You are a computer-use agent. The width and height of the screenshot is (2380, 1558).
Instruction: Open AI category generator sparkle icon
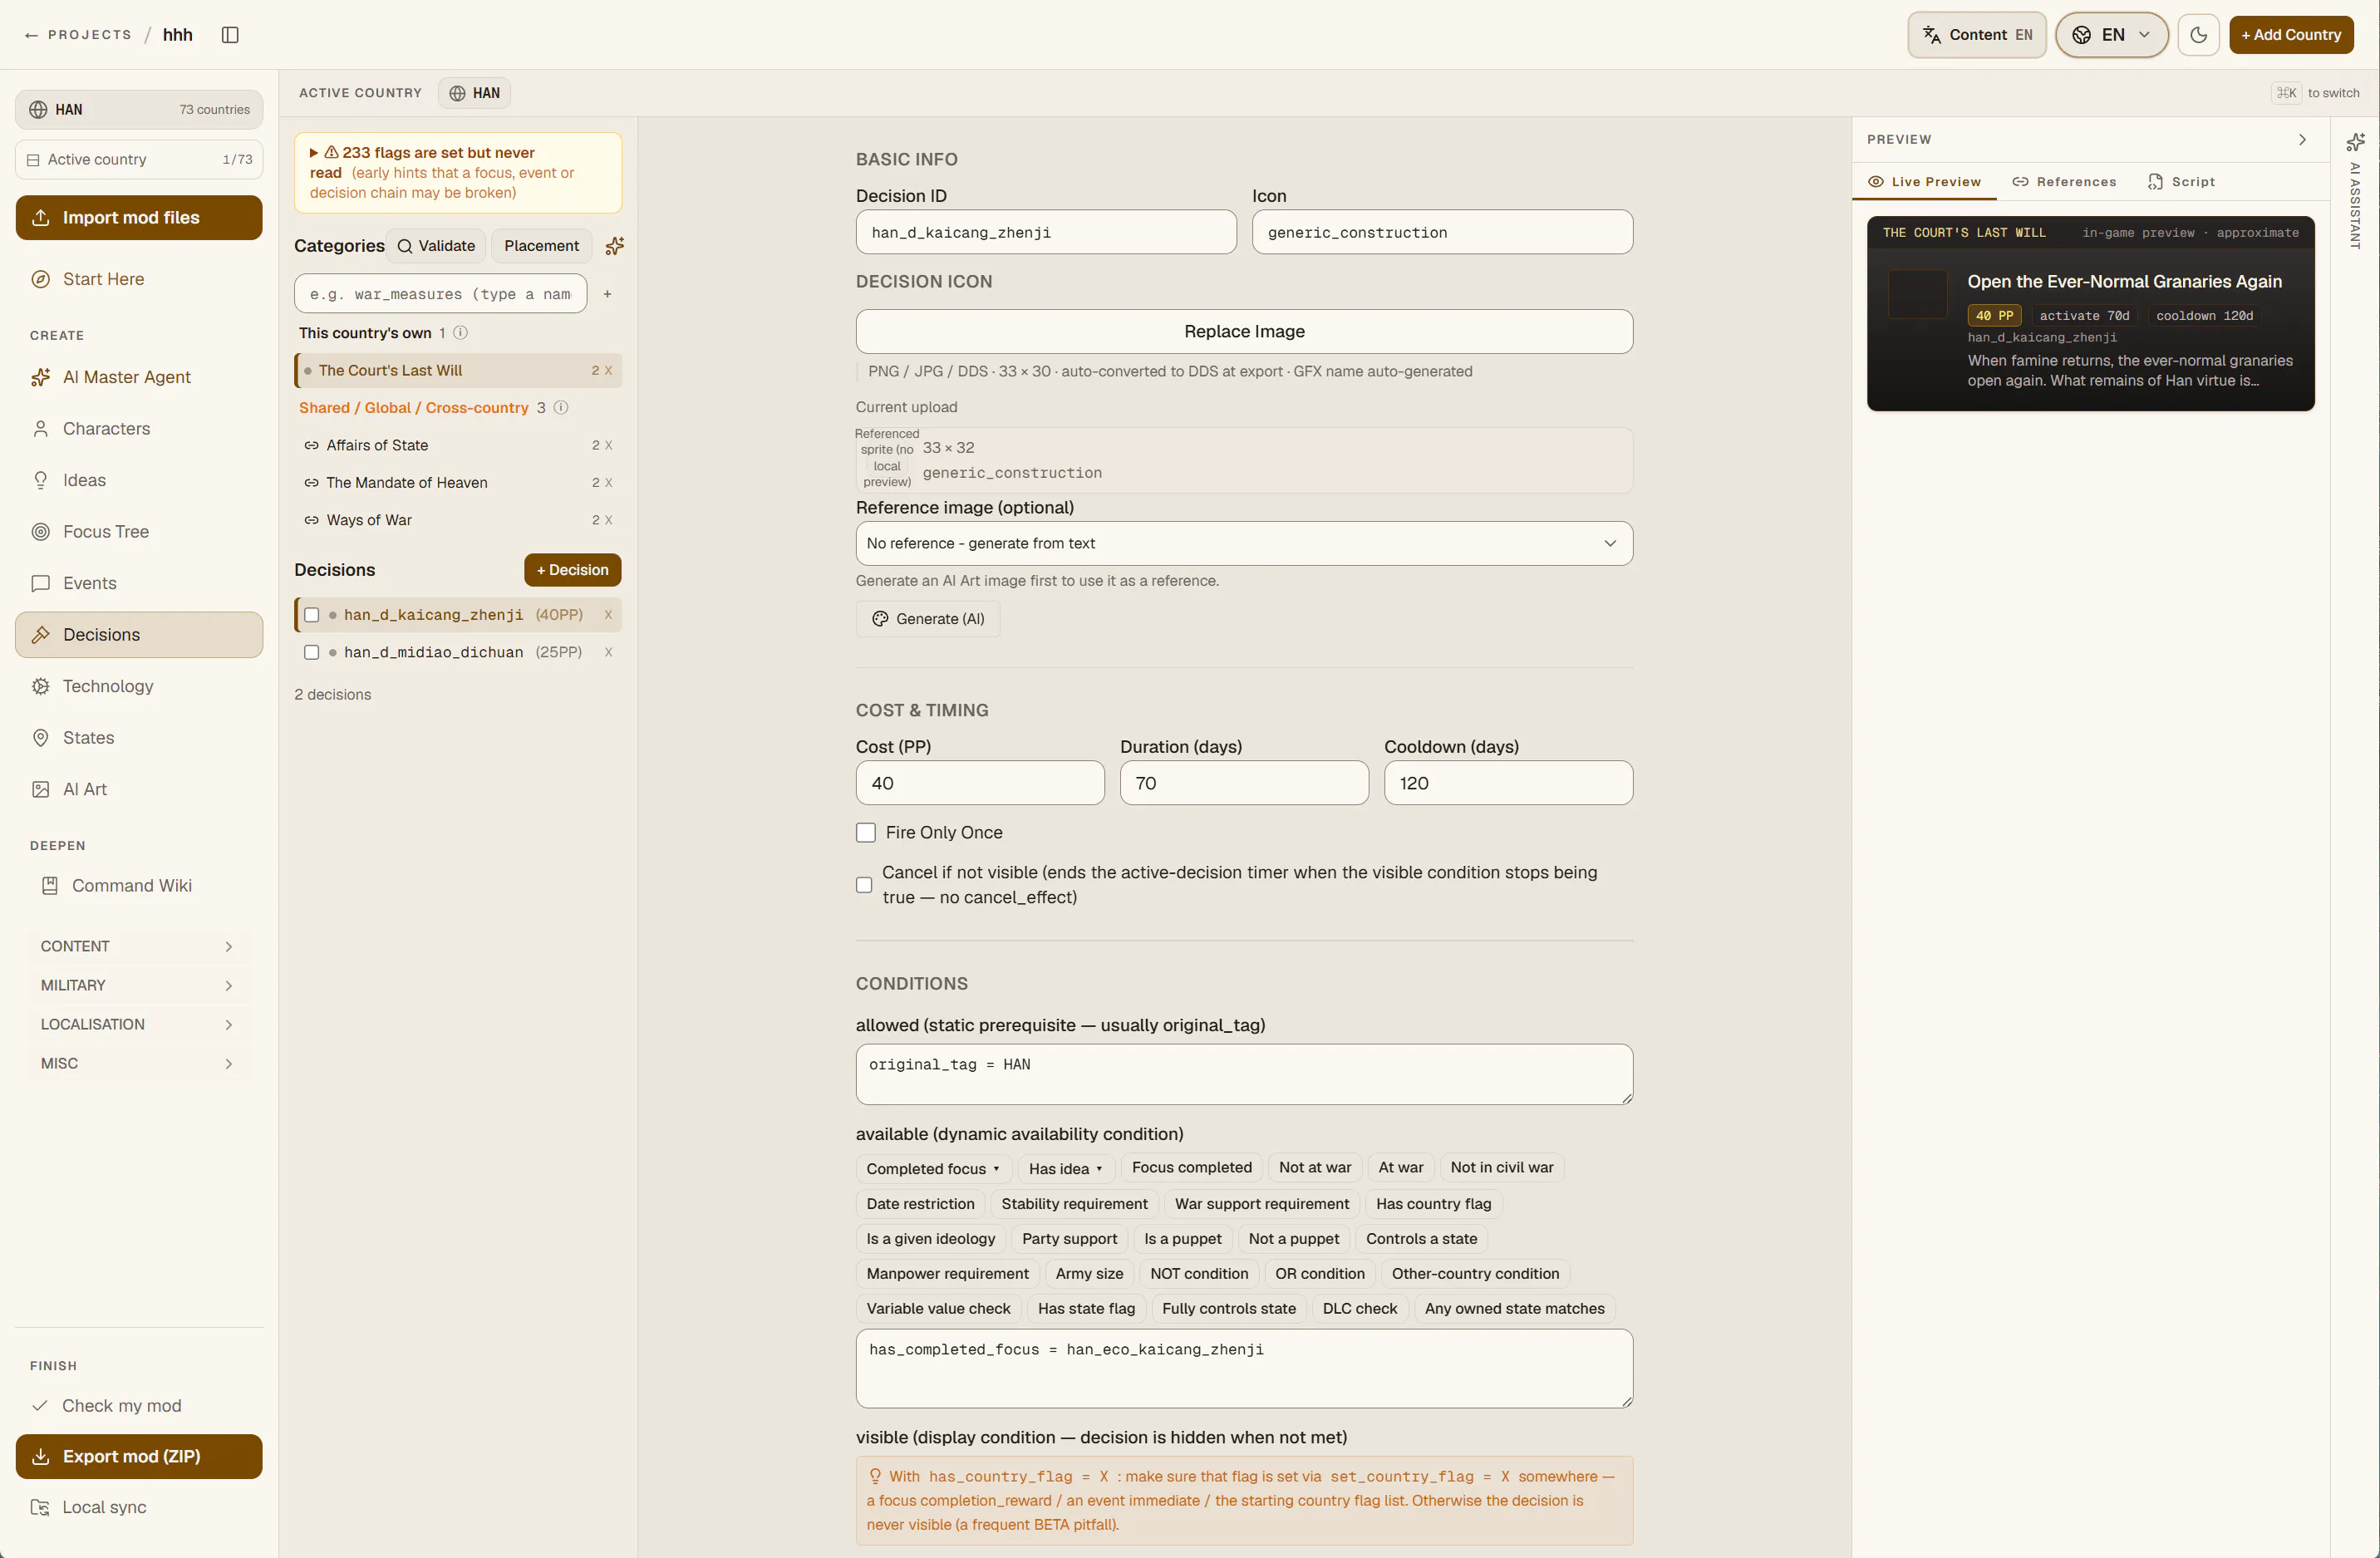pyautogui.click(x=615, y=246)
